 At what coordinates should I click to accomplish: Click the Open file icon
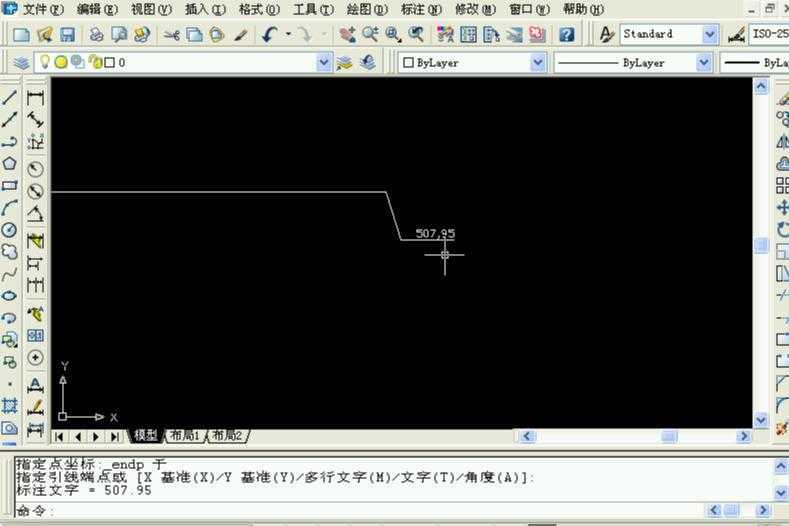[45, 34]
